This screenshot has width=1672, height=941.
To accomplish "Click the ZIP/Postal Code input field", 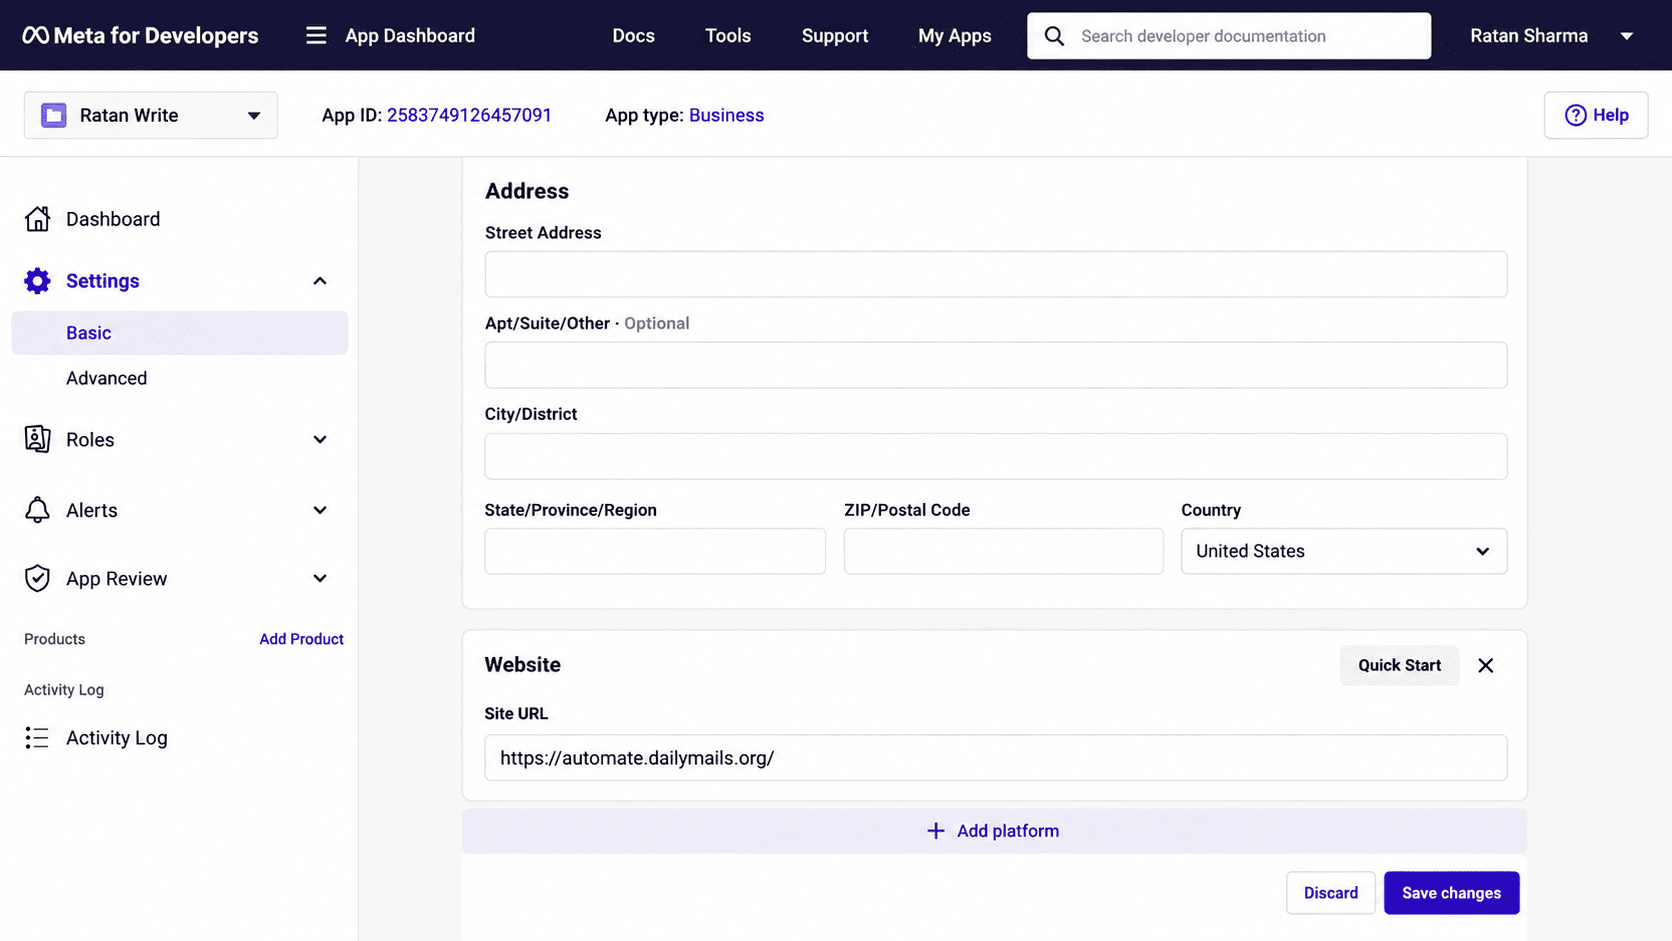I will [1003, 551].
